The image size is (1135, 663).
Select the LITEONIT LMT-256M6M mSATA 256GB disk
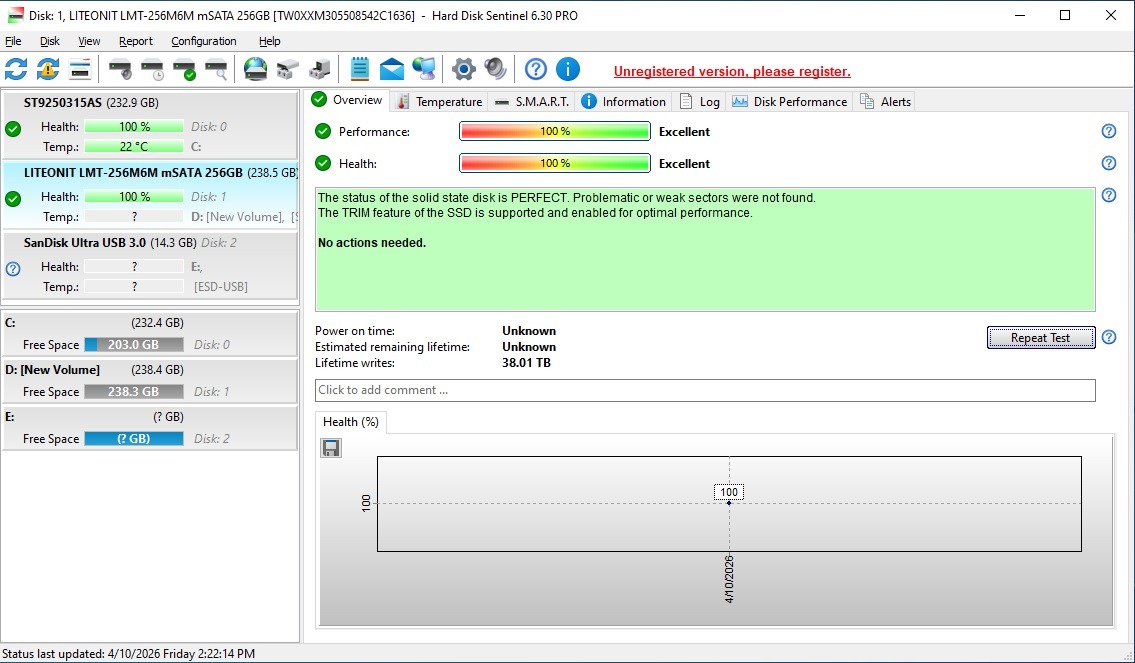(x=150, y=195)
